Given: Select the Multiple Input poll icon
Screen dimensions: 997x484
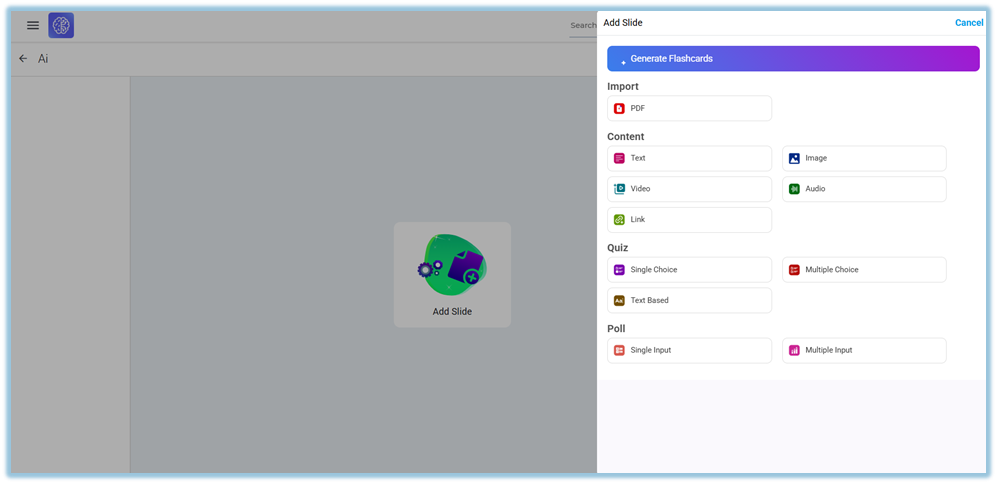Looking at the screenshot, I should (794, 350).
